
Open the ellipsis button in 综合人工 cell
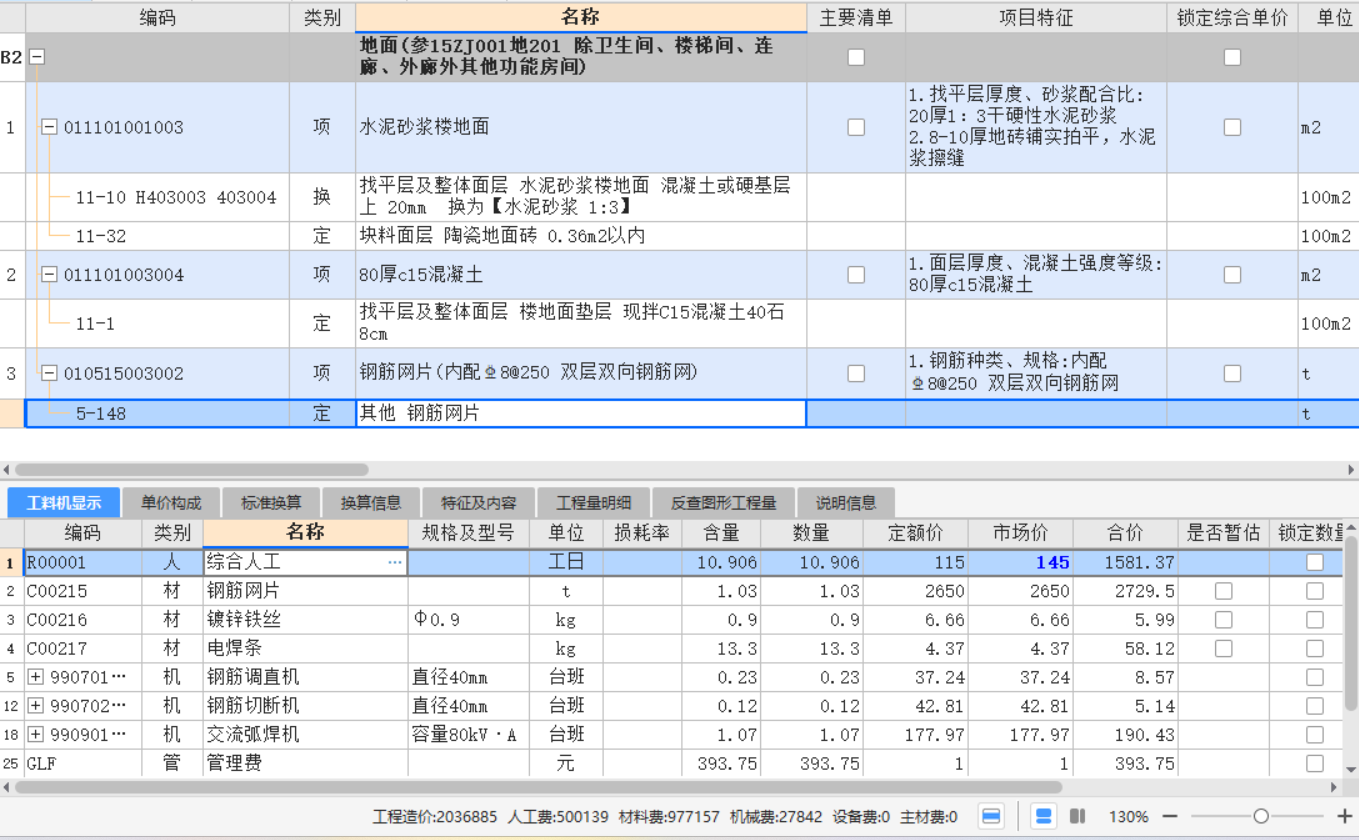395,563
